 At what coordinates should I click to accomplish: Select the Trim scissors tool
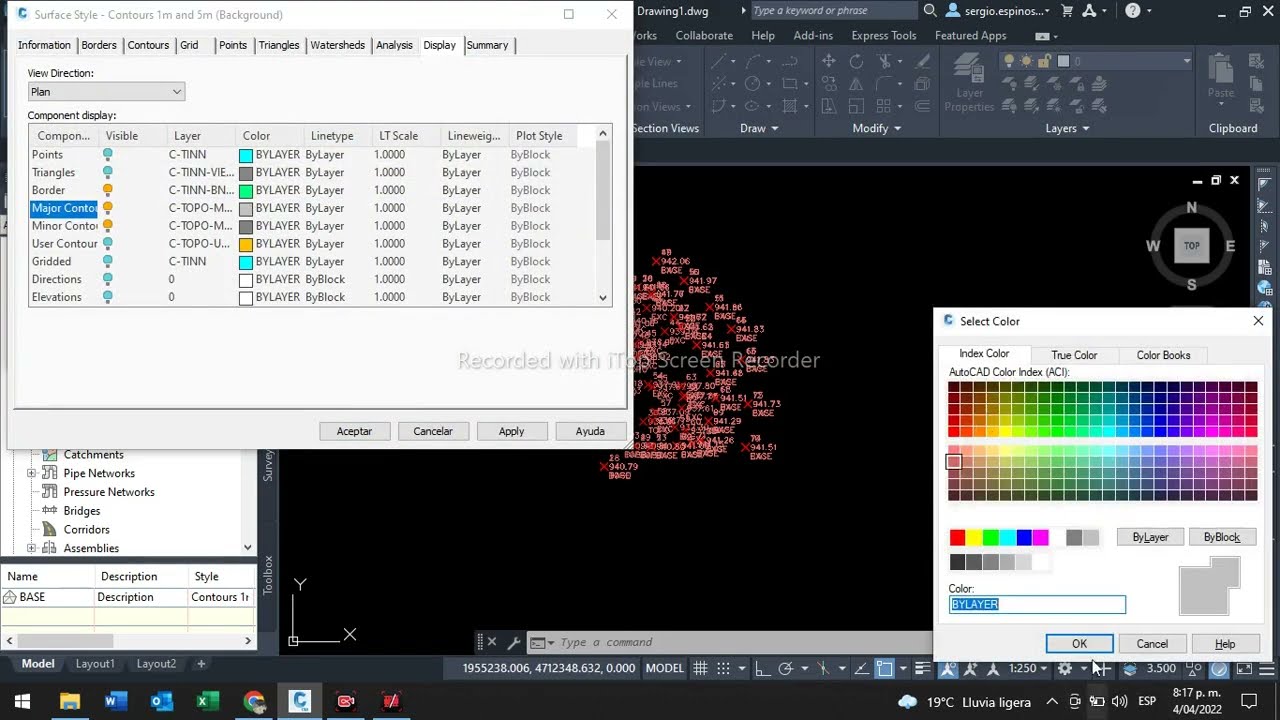click(885, 61)
